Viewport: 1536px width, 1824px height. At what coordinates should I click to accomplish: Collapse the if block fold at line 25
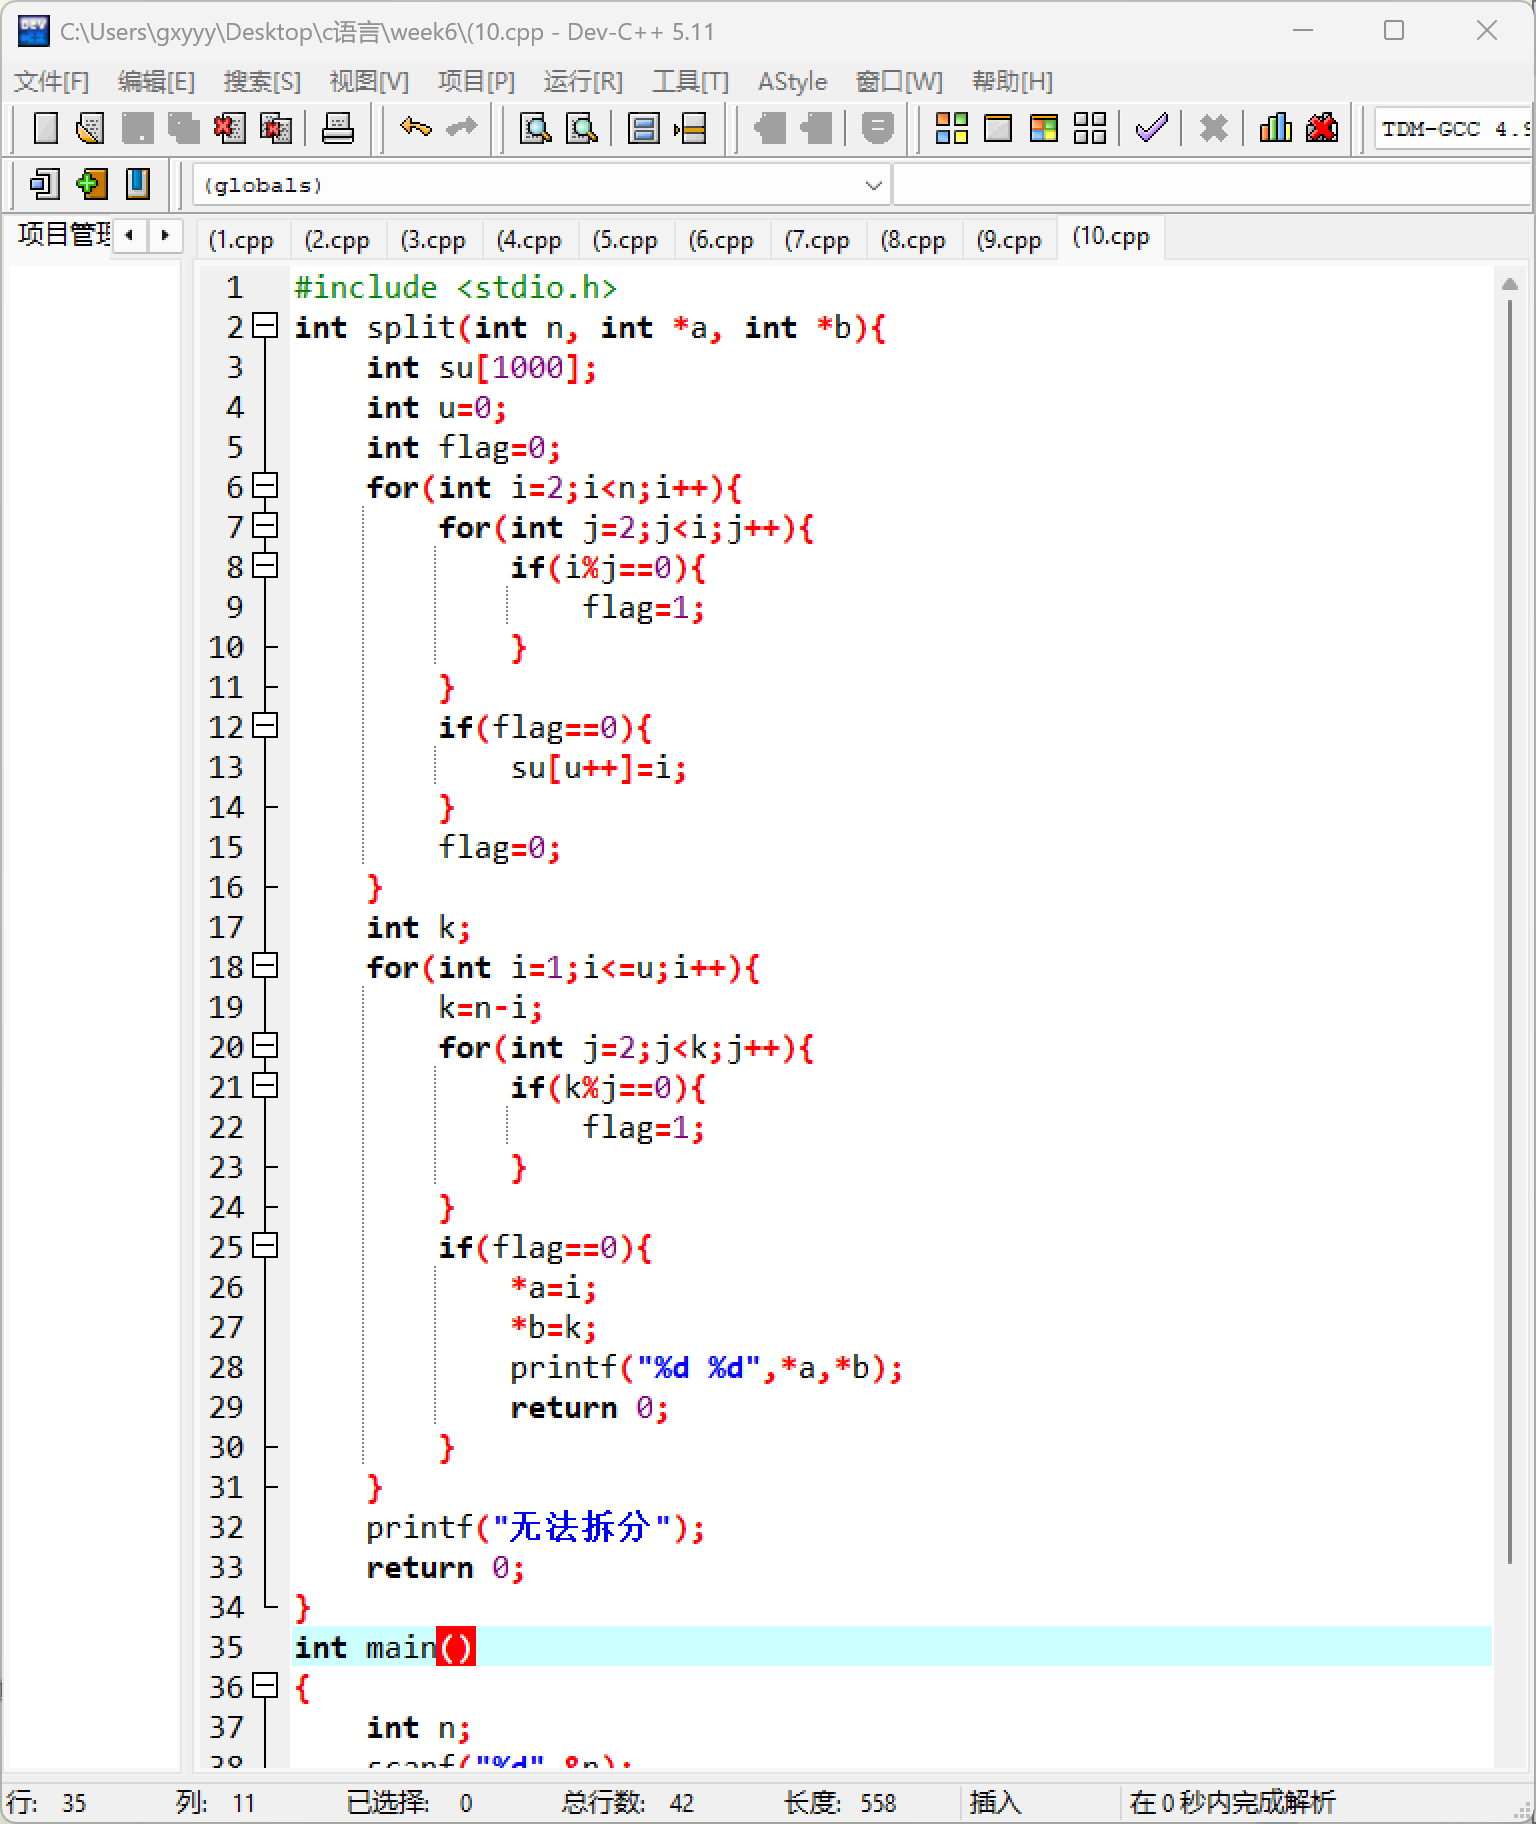(x=265, y=1246)
